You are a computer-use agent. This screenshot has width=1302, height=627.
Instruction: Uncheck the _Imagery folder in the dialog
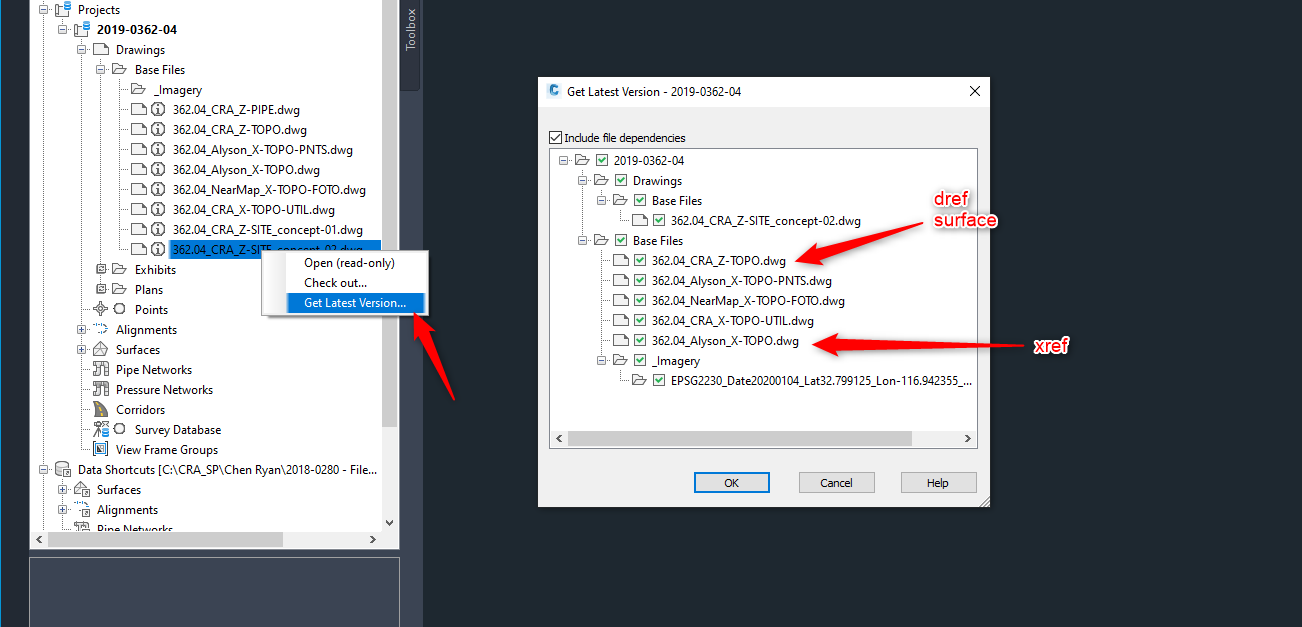click(x=642, y=360)
